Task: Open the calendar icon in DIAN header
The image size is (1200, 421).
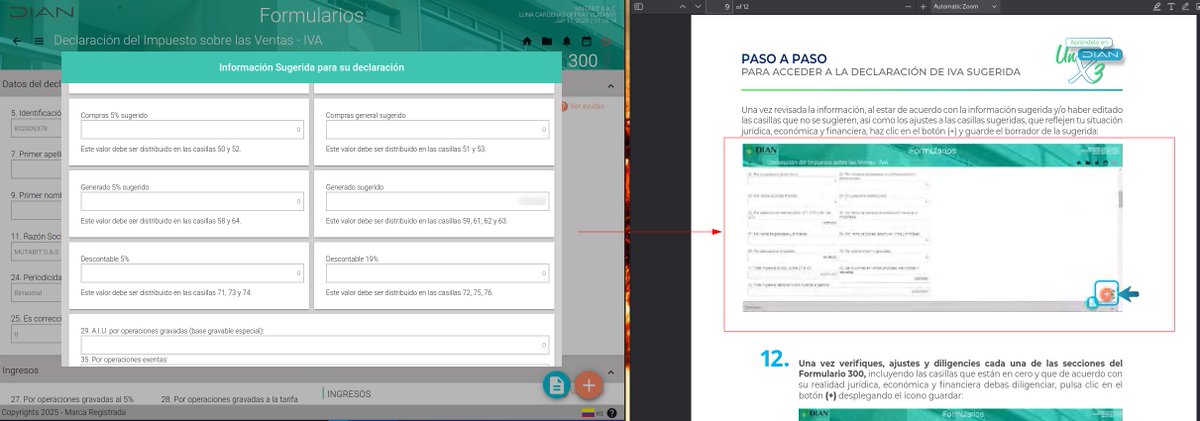Action: pyautogui.click(x=587, y=42)
